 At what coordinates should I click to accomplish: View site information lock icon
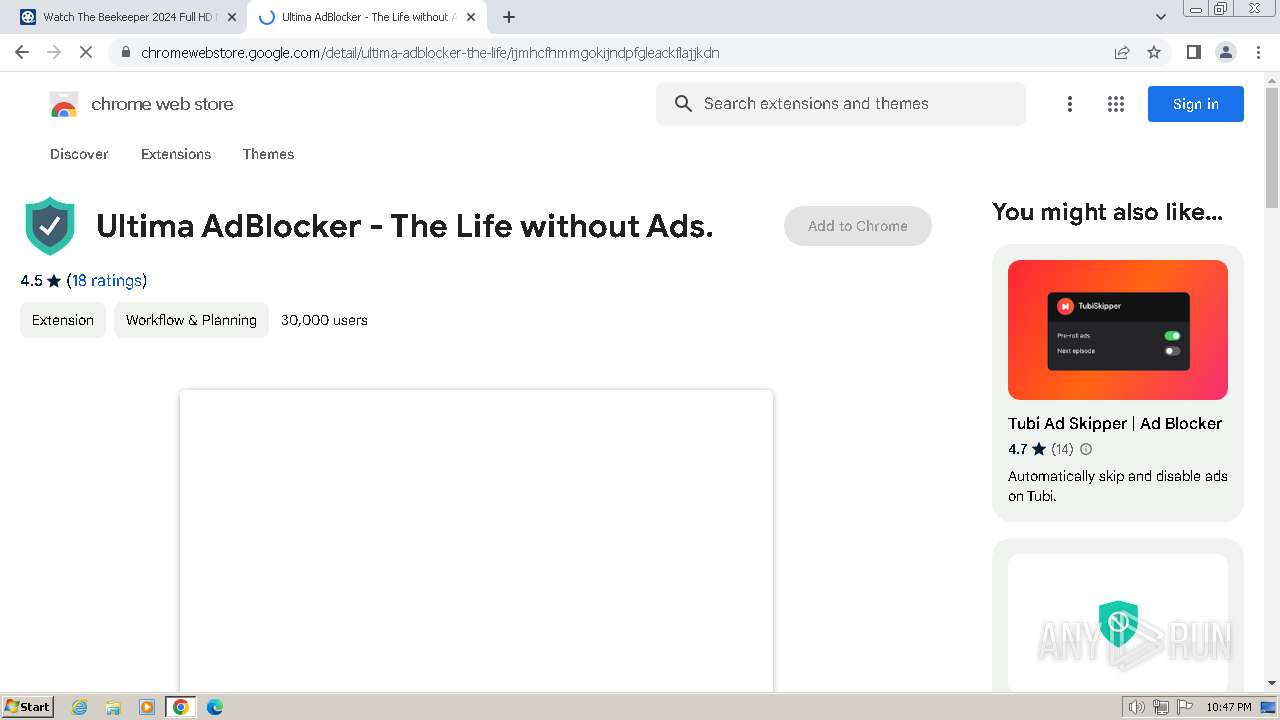(125, 52)
